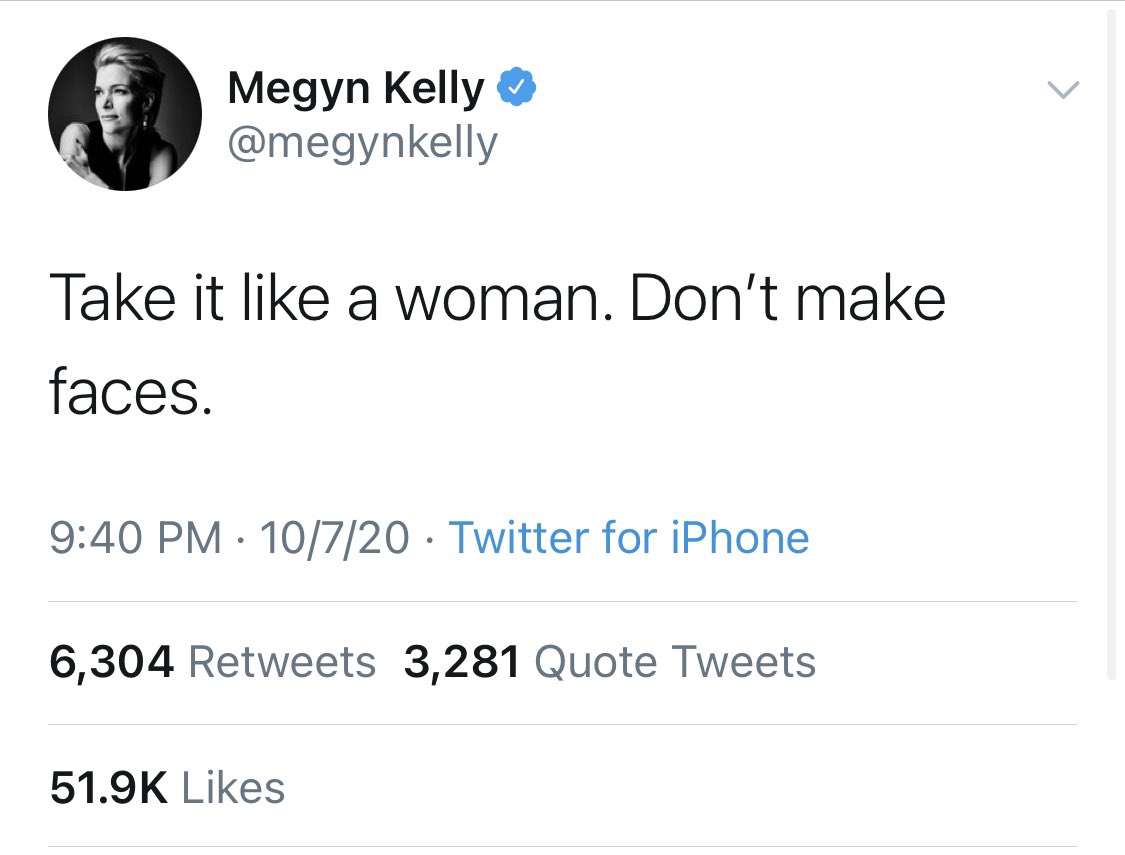Click the 10/7/20 date
The image size is (1125, 855).
334,538
